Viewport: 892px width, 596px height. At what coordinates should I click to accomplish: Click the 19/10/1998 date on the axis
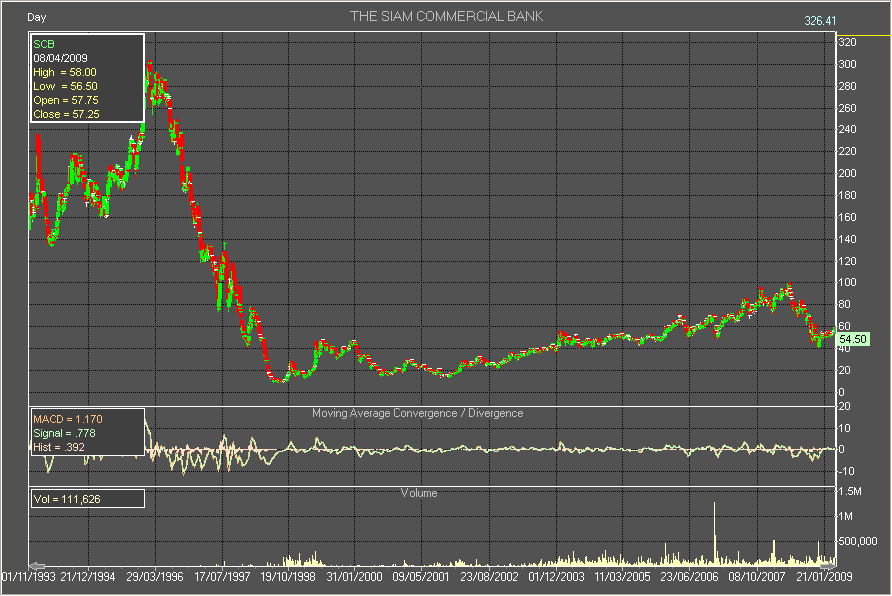coord(288,577)
